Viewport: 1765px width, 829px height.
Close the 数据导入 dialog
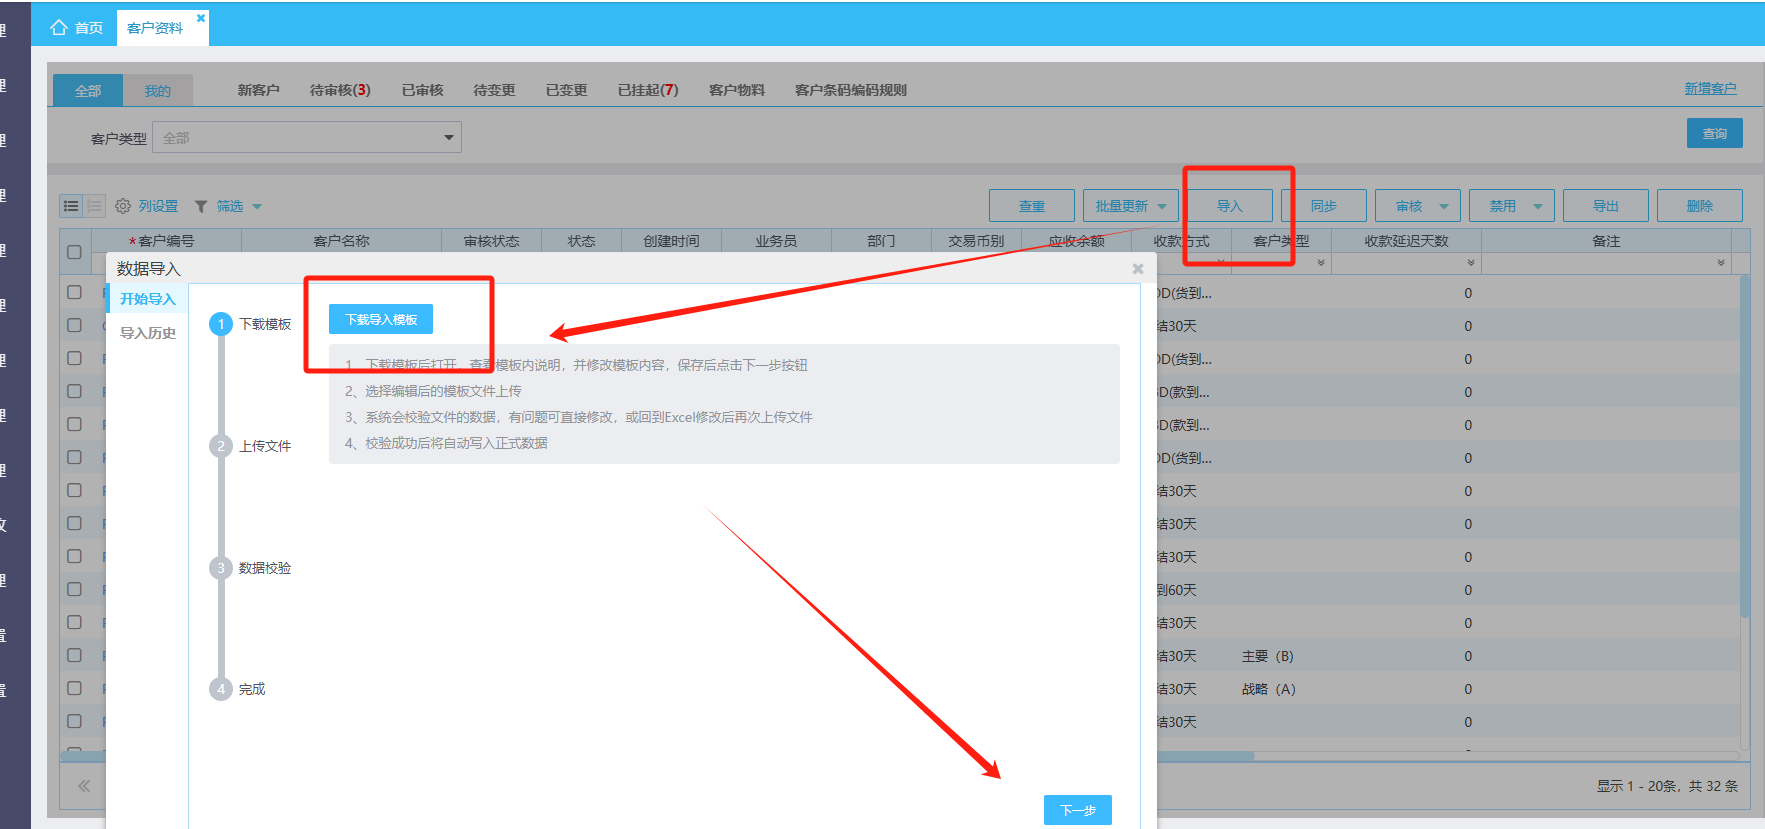click(x=1137, y=268)
